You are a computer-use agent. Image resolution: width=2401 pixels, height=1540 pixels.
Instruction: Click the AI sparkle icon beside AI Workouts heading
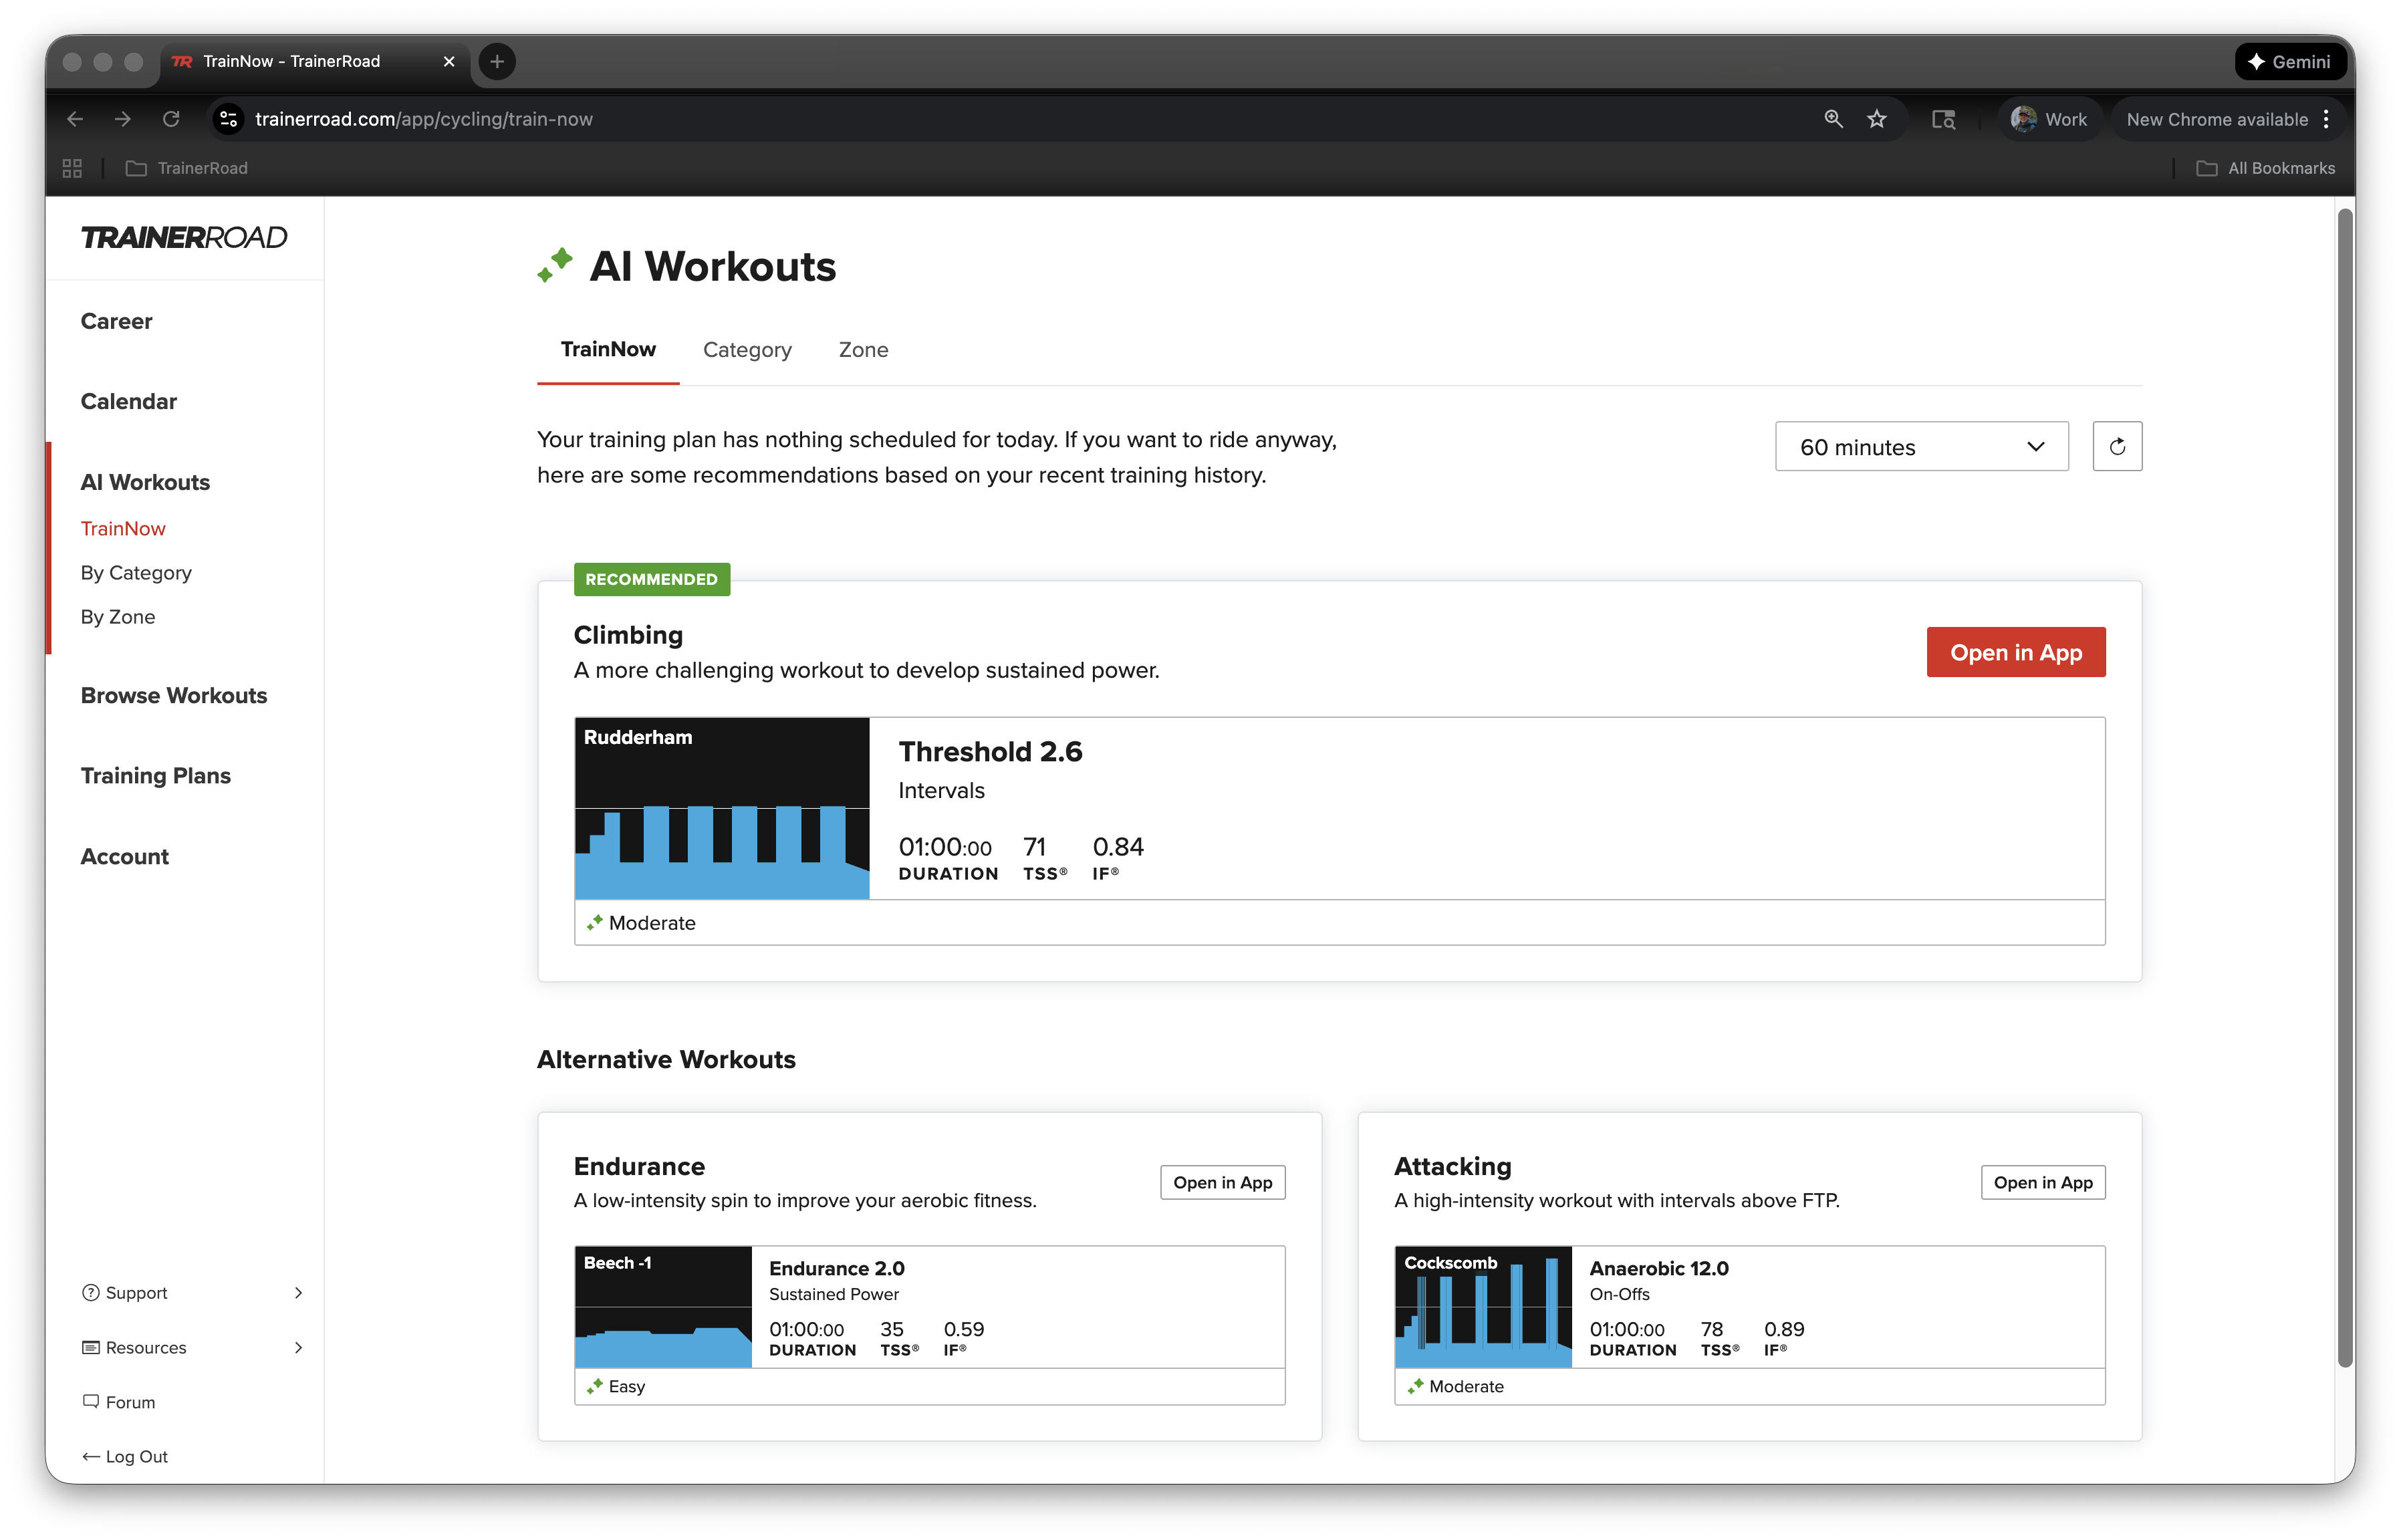[x=555, y=265]
